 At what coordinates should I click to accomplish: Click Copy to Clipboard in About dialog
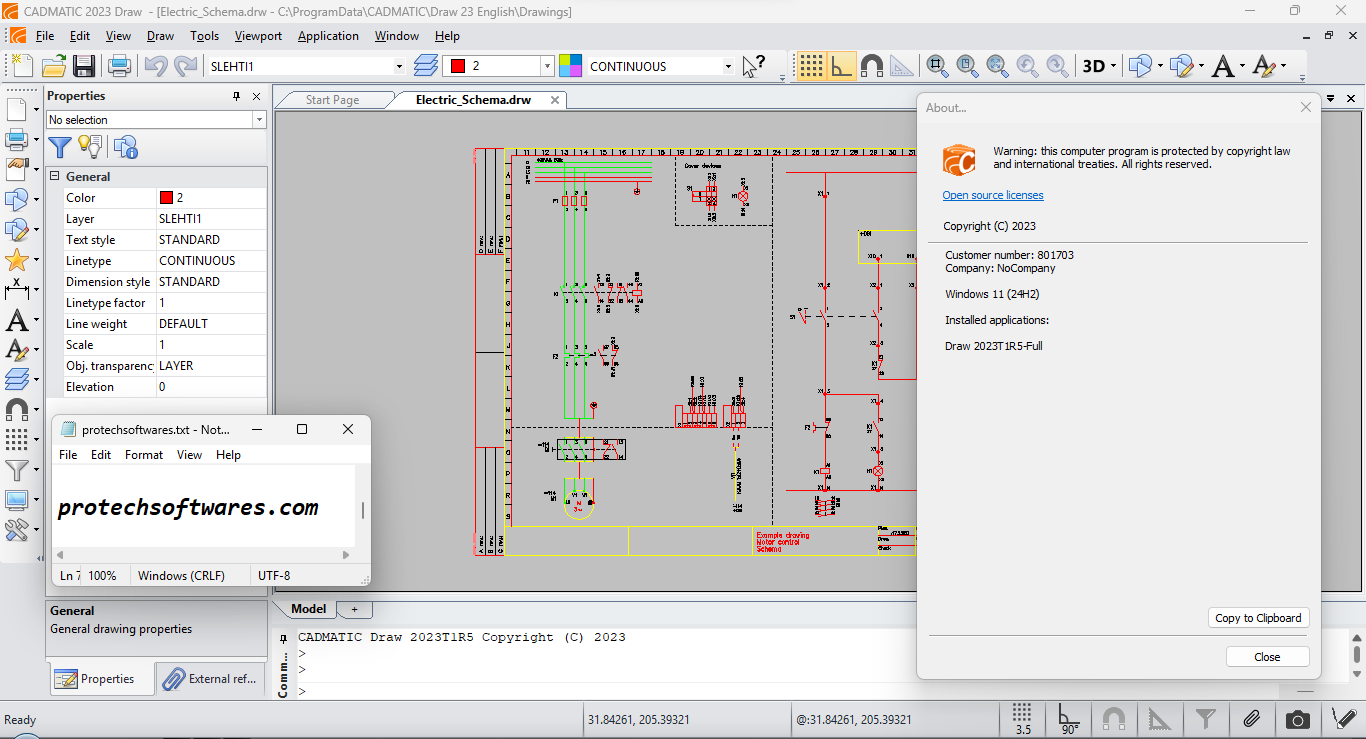point(1258,617)
